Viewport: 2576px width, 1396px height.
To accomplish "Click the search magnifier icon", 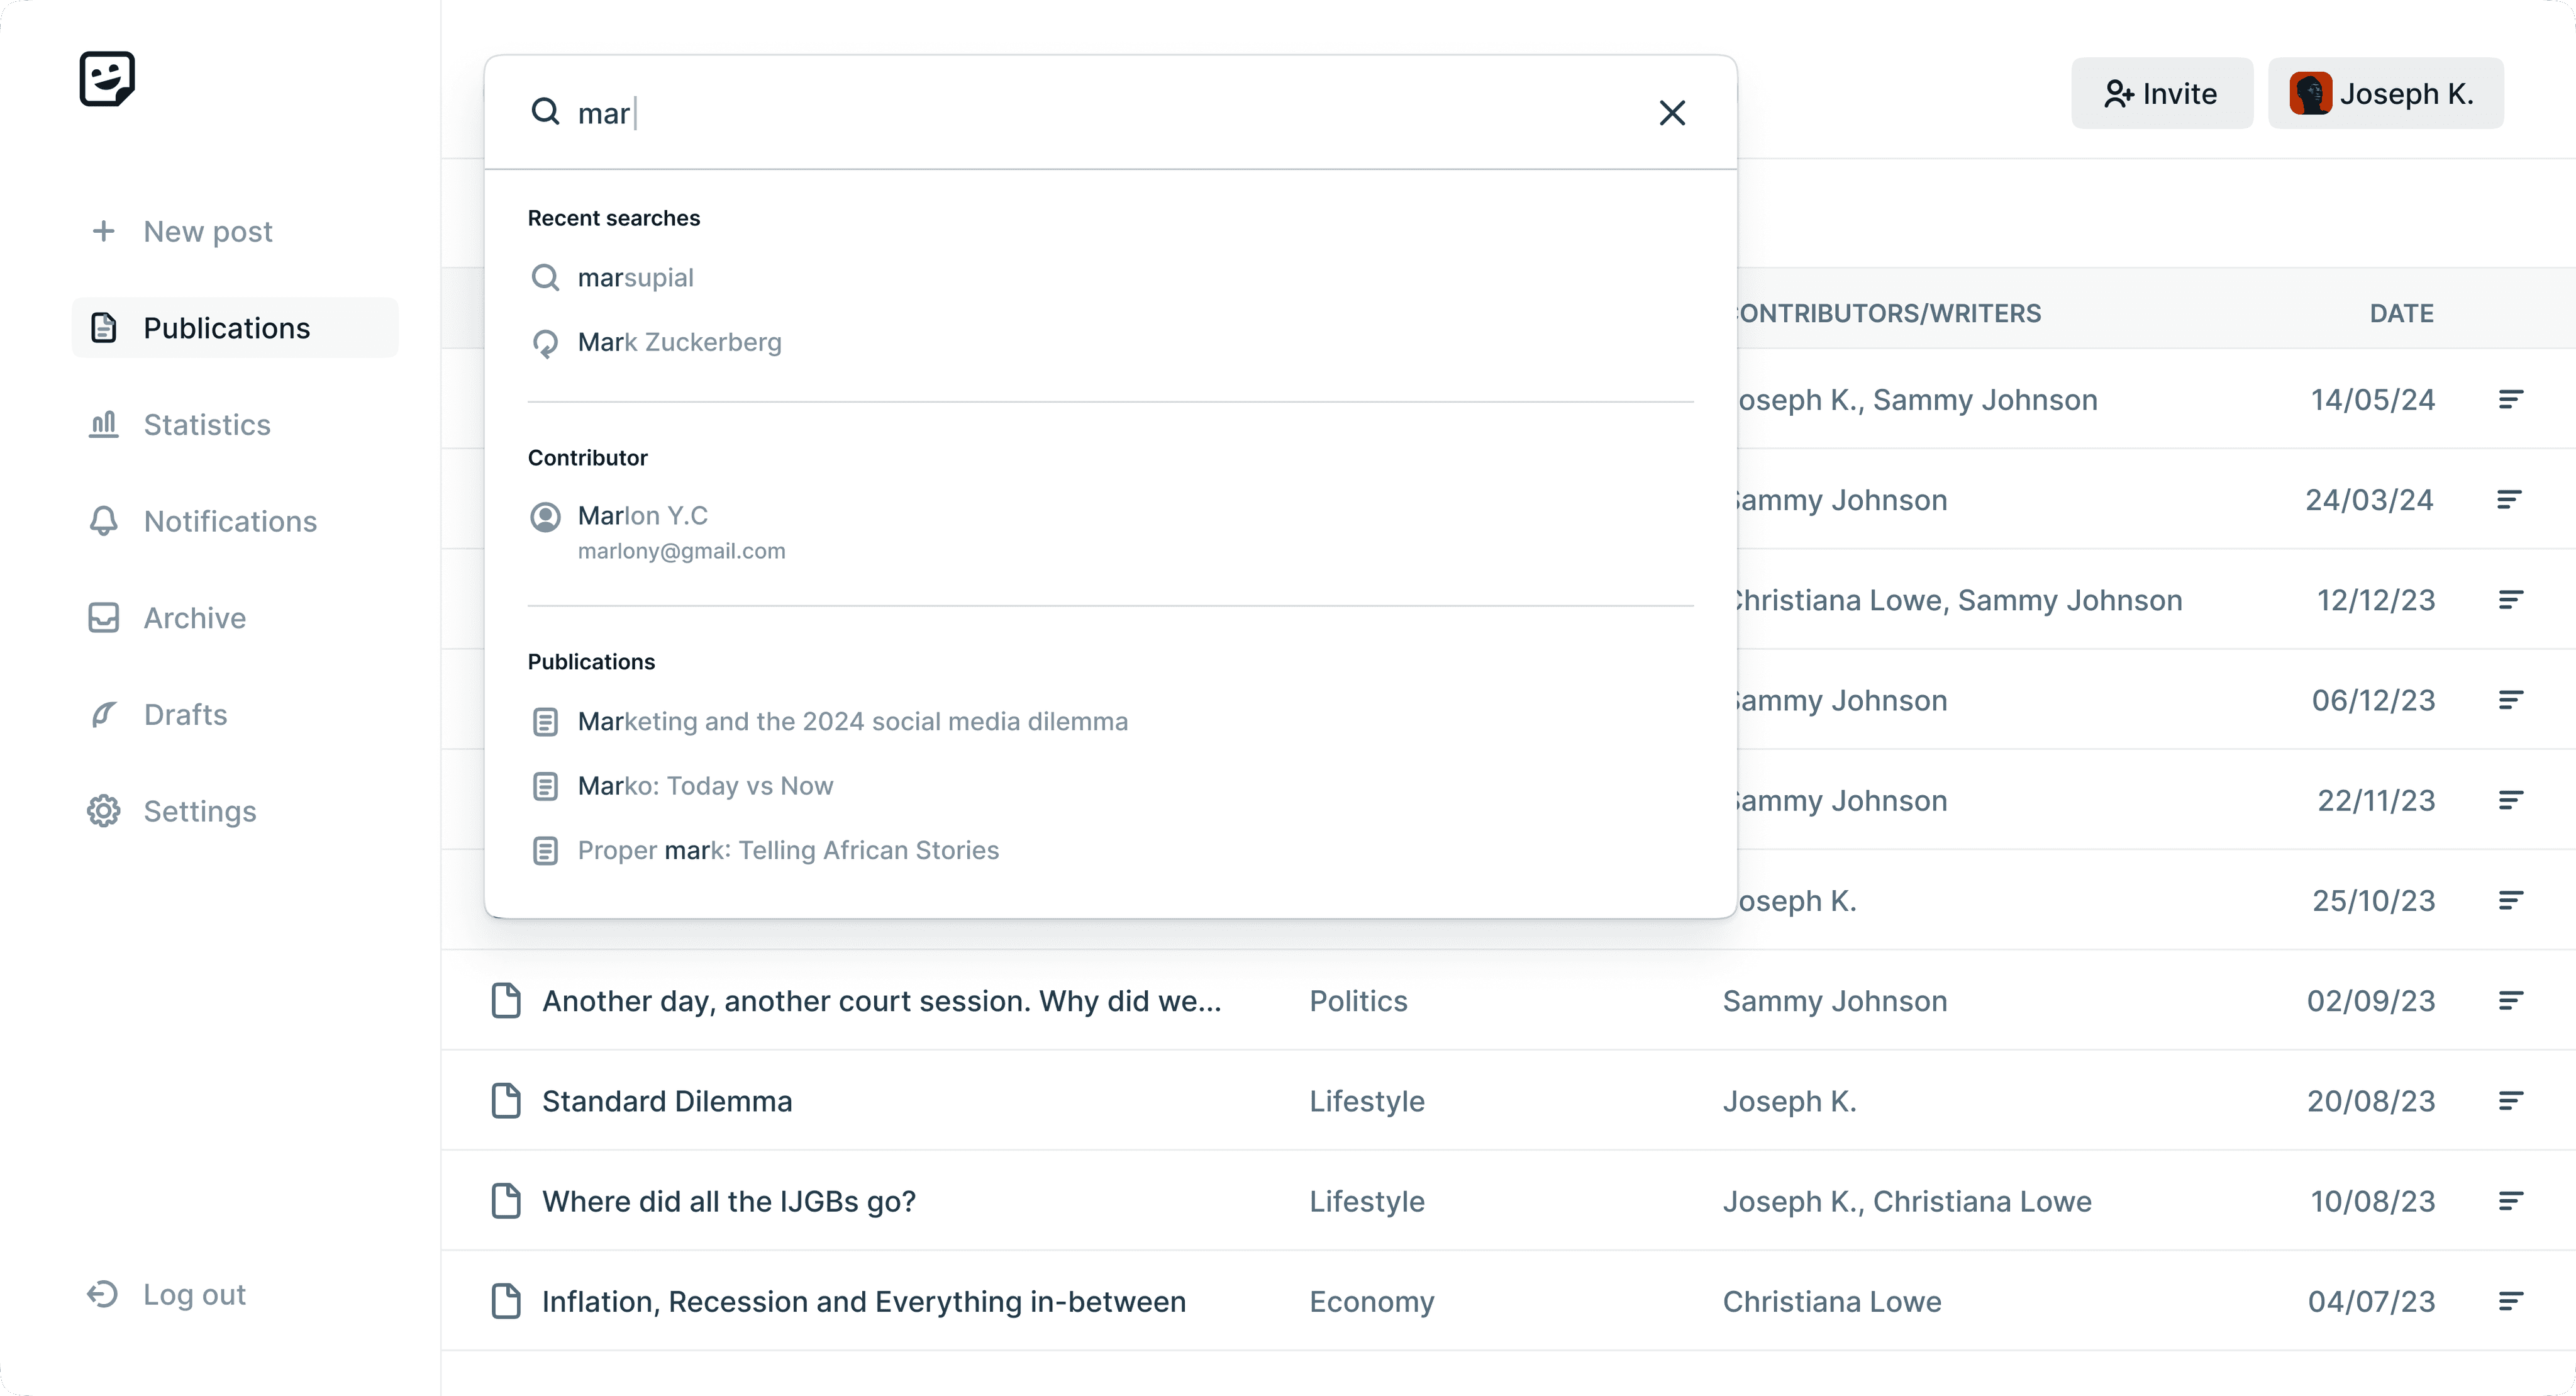I will (x=545, y=112).
